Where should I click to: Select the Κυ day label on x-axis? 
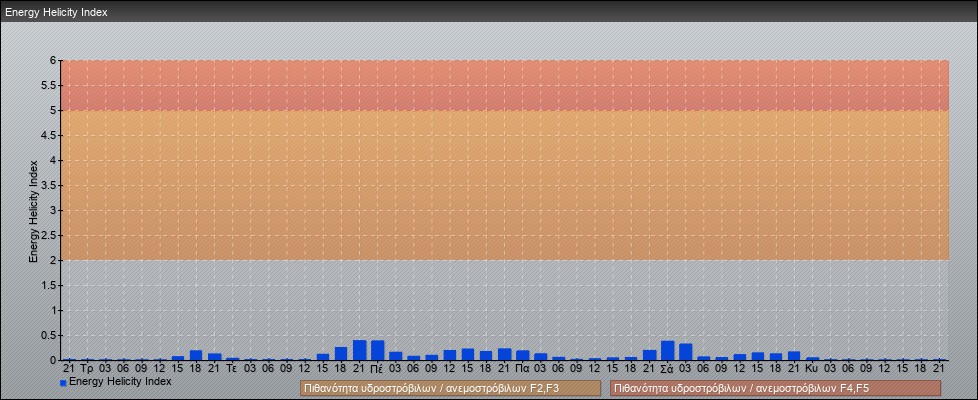[811, 369]
